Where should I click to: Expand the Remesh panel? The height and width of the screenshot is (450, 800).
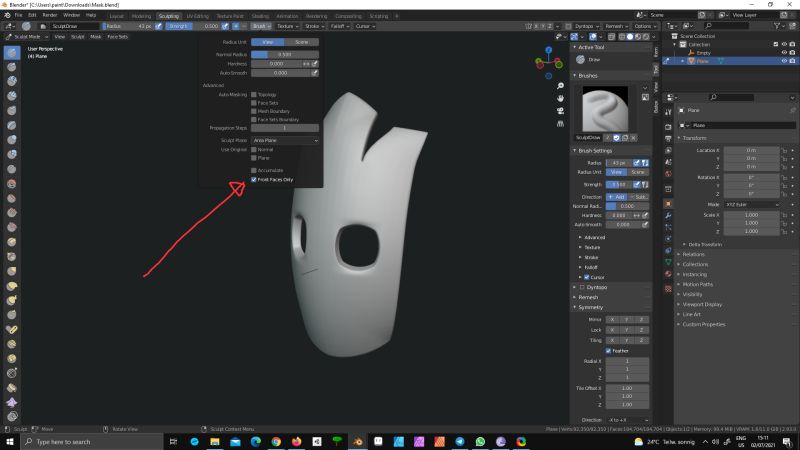[x=586, y=297]
